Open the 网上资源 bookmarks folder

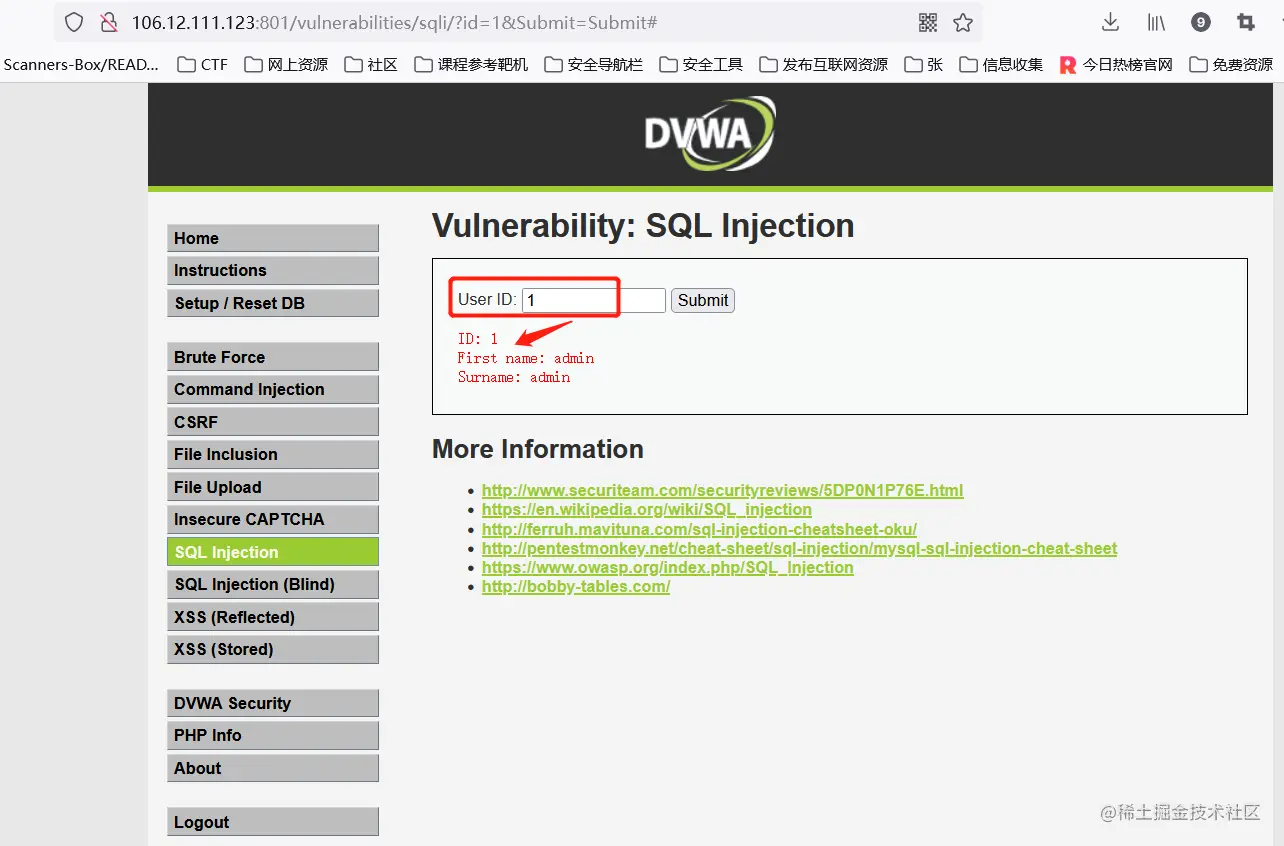(x=285, y=64)
